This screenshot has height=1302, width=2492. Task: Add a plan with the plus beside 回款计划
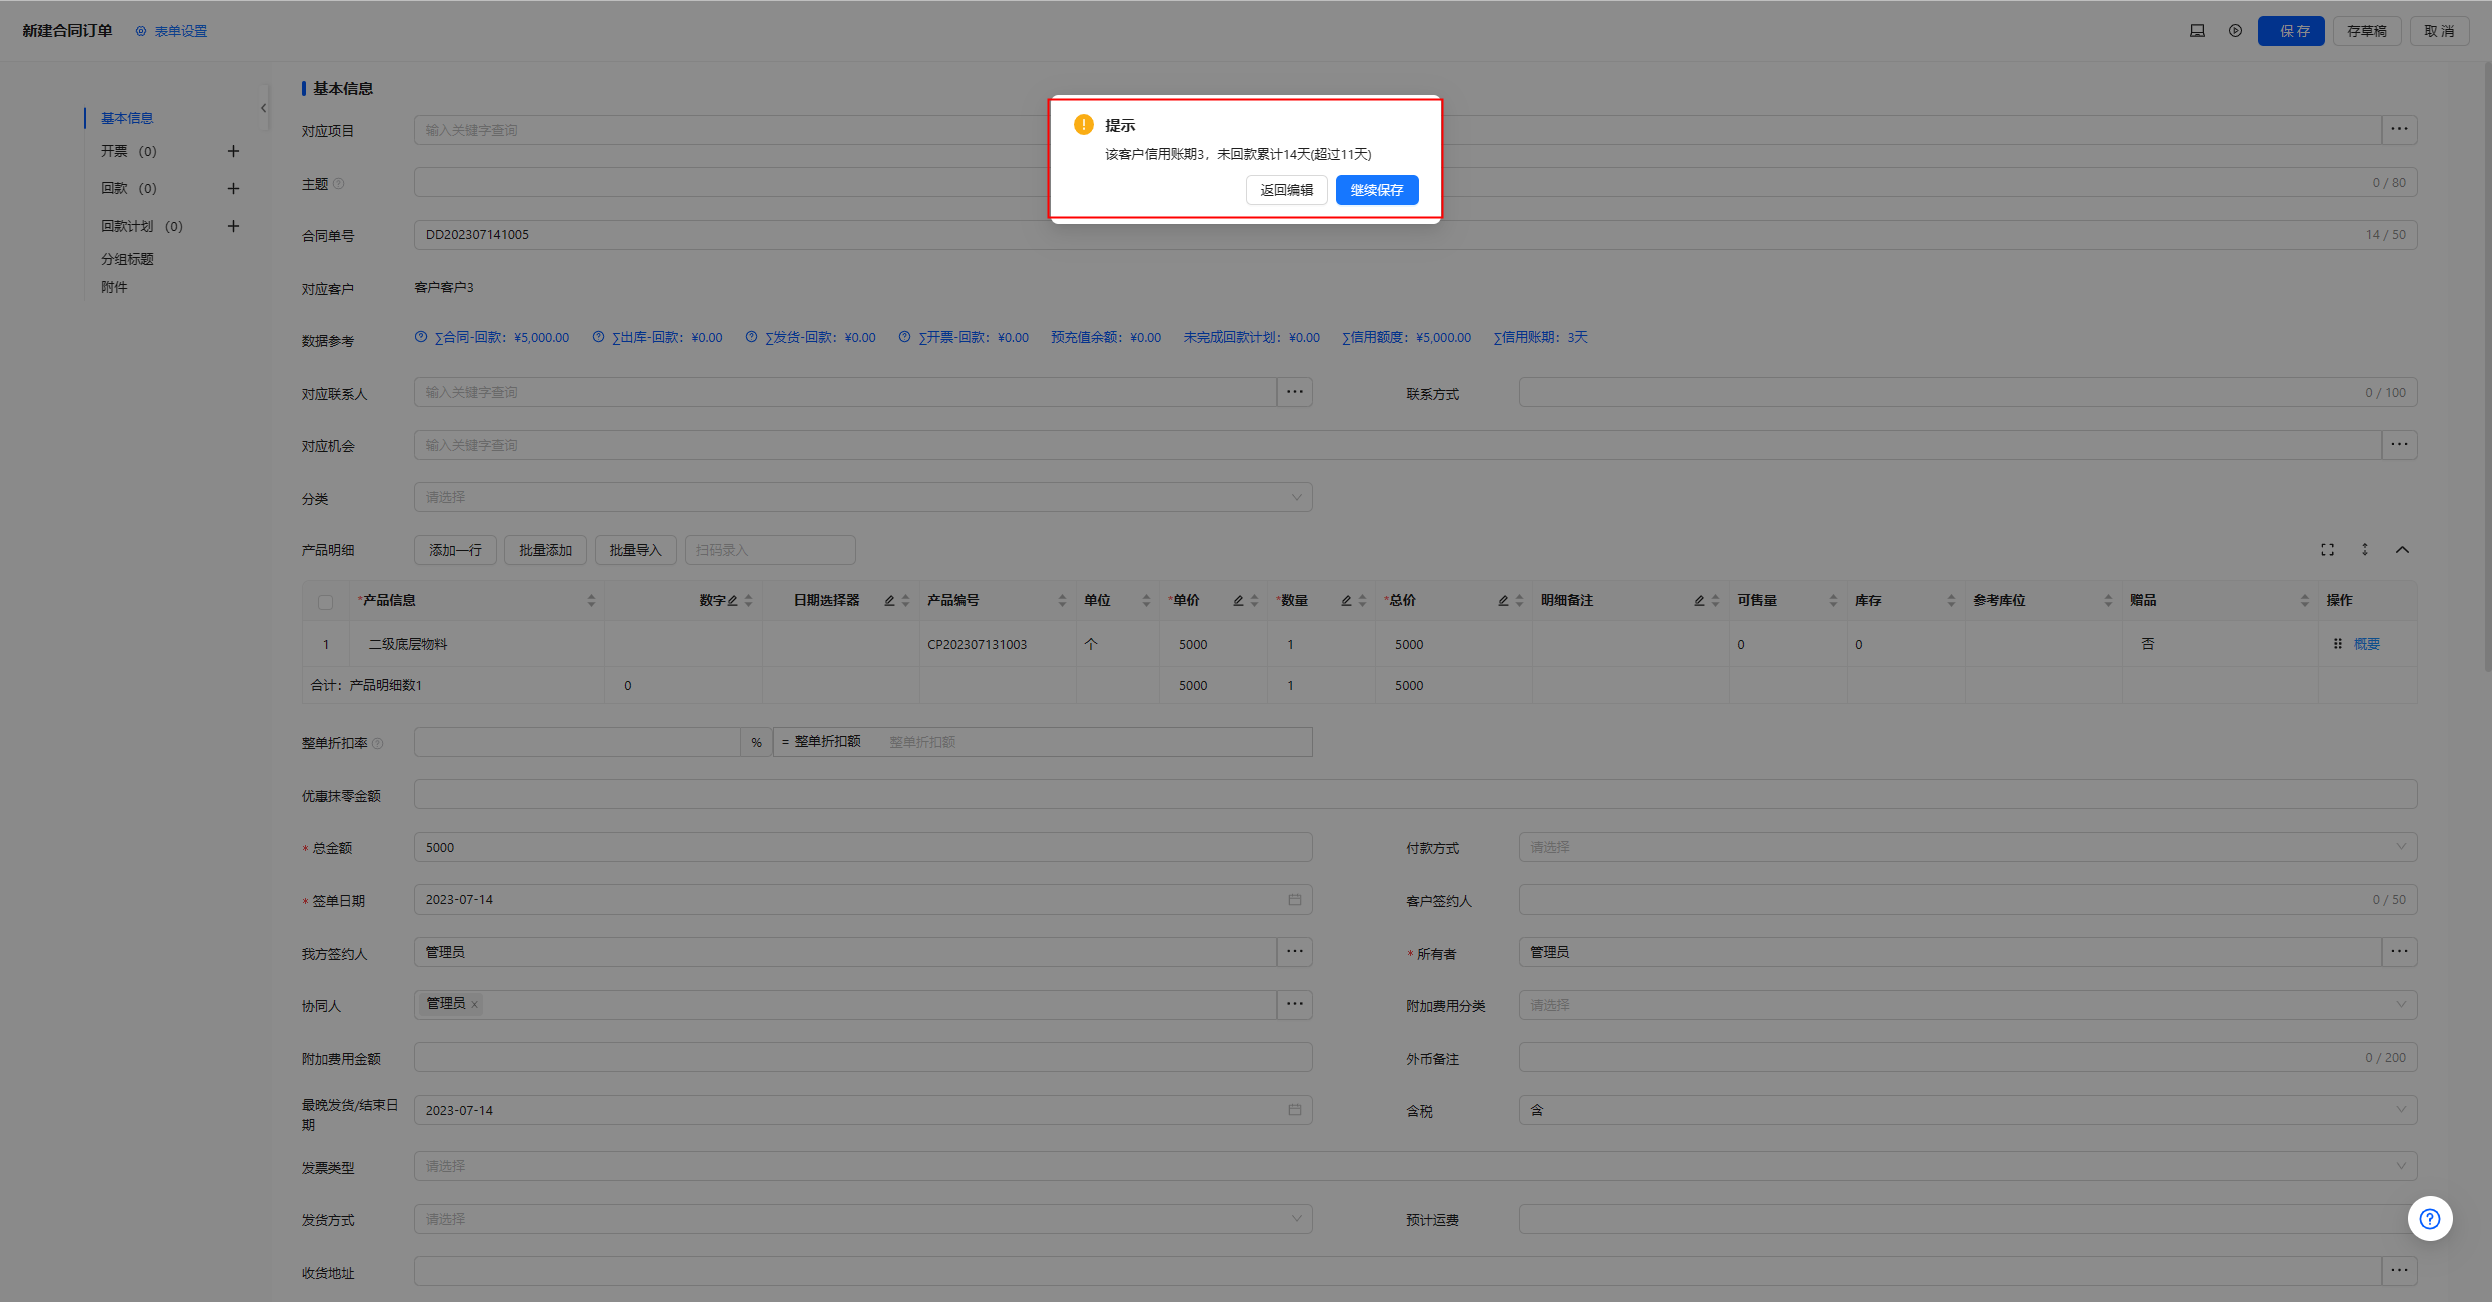[x=233, y=226]
